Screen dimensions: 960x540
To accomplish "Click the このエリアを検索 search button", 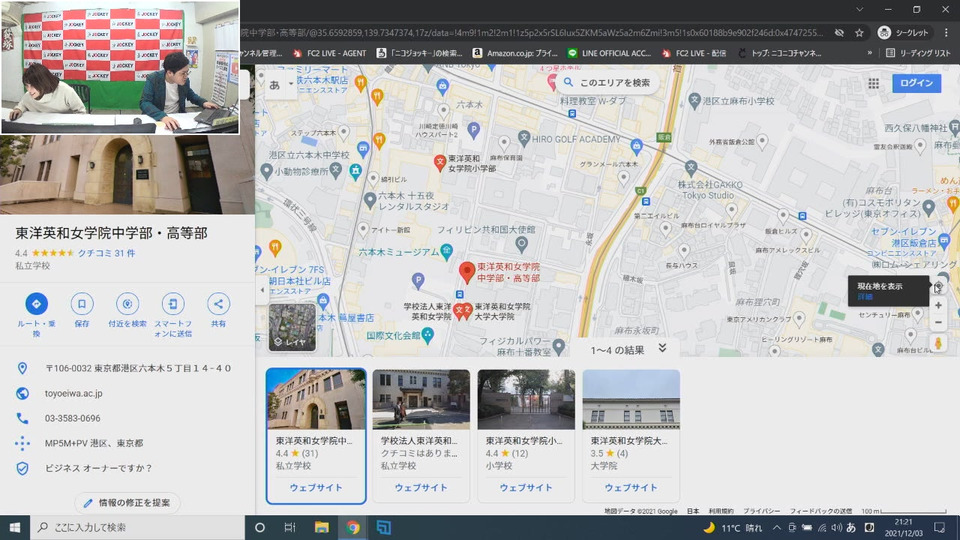I will pos(607,83).
